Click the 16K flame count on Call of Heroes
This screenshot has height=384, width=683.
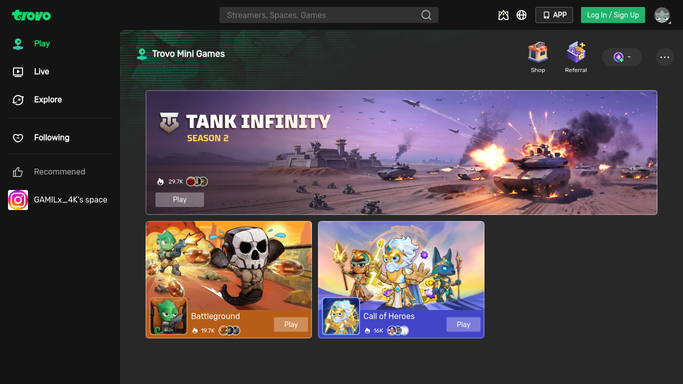374,330
